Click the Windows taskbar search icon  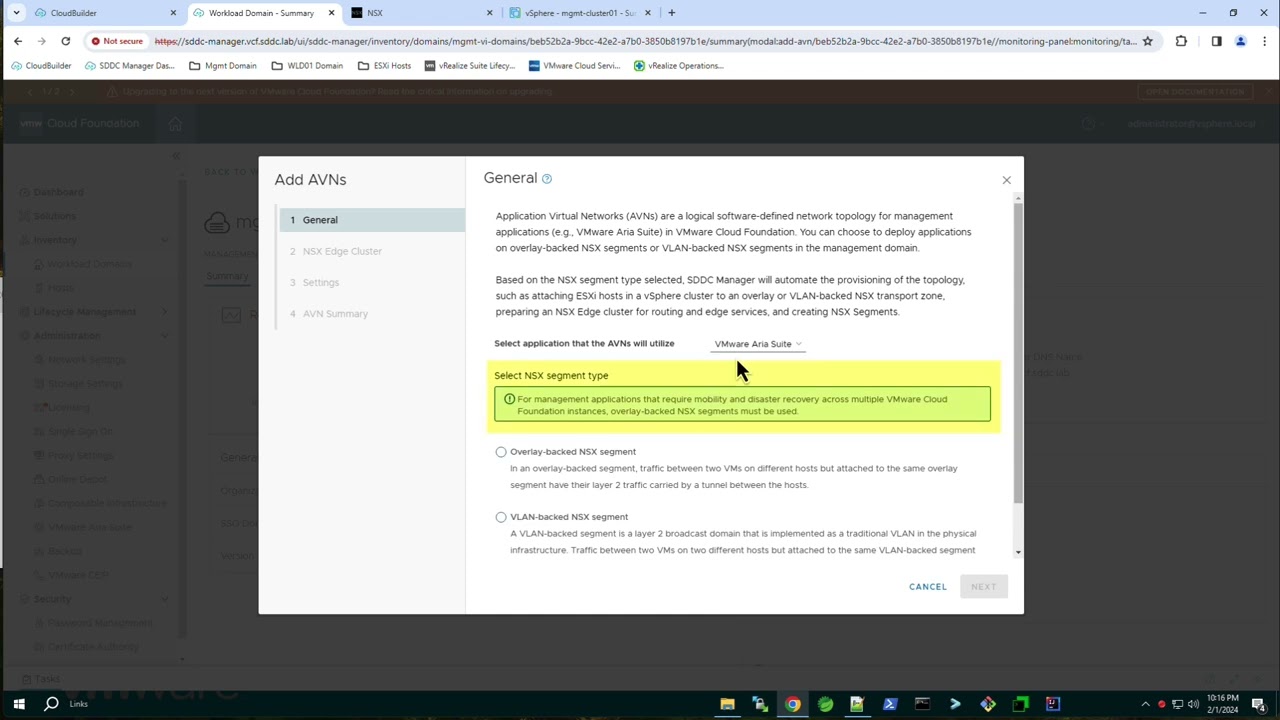51,704
